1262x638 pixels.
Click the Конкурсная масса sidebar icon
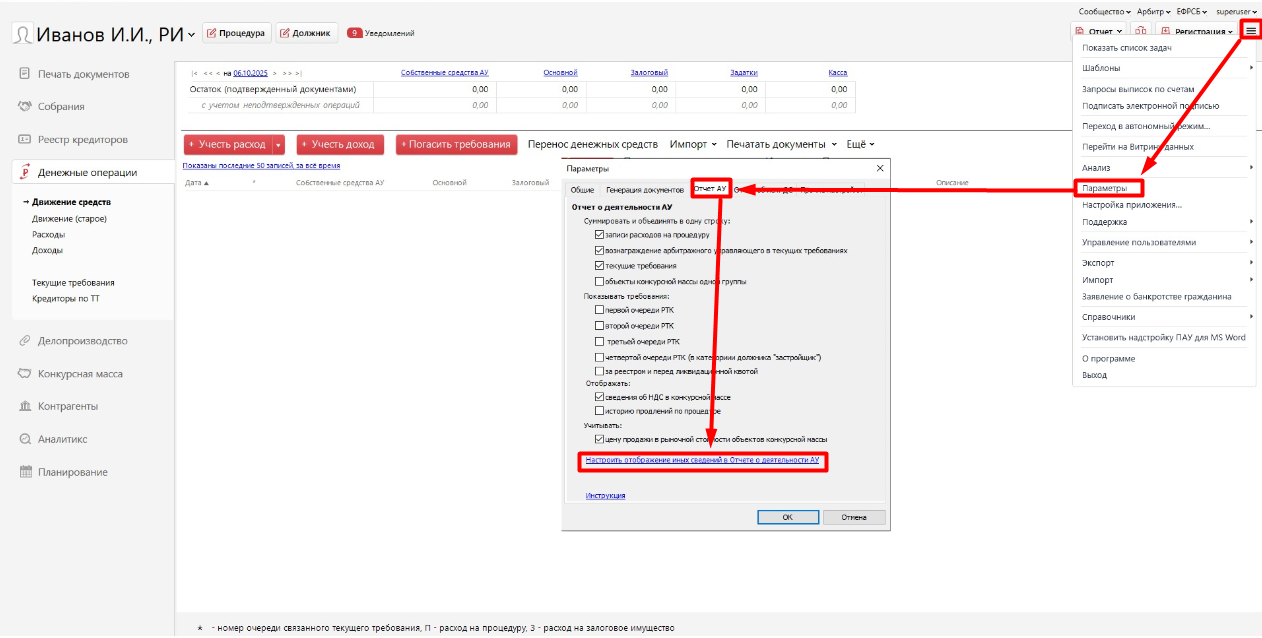coord(25,373)
